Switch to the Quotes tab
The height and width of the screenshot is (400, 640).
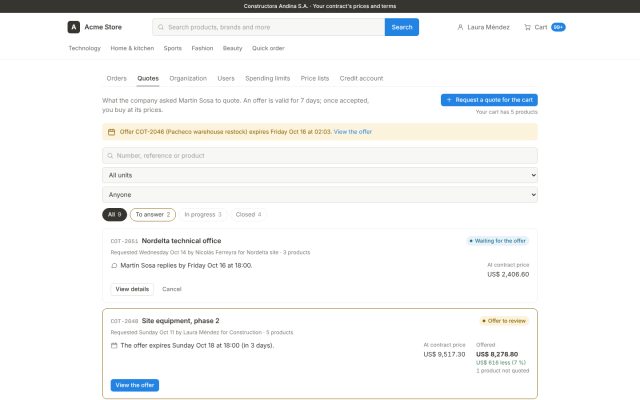(x=148, y=78)
